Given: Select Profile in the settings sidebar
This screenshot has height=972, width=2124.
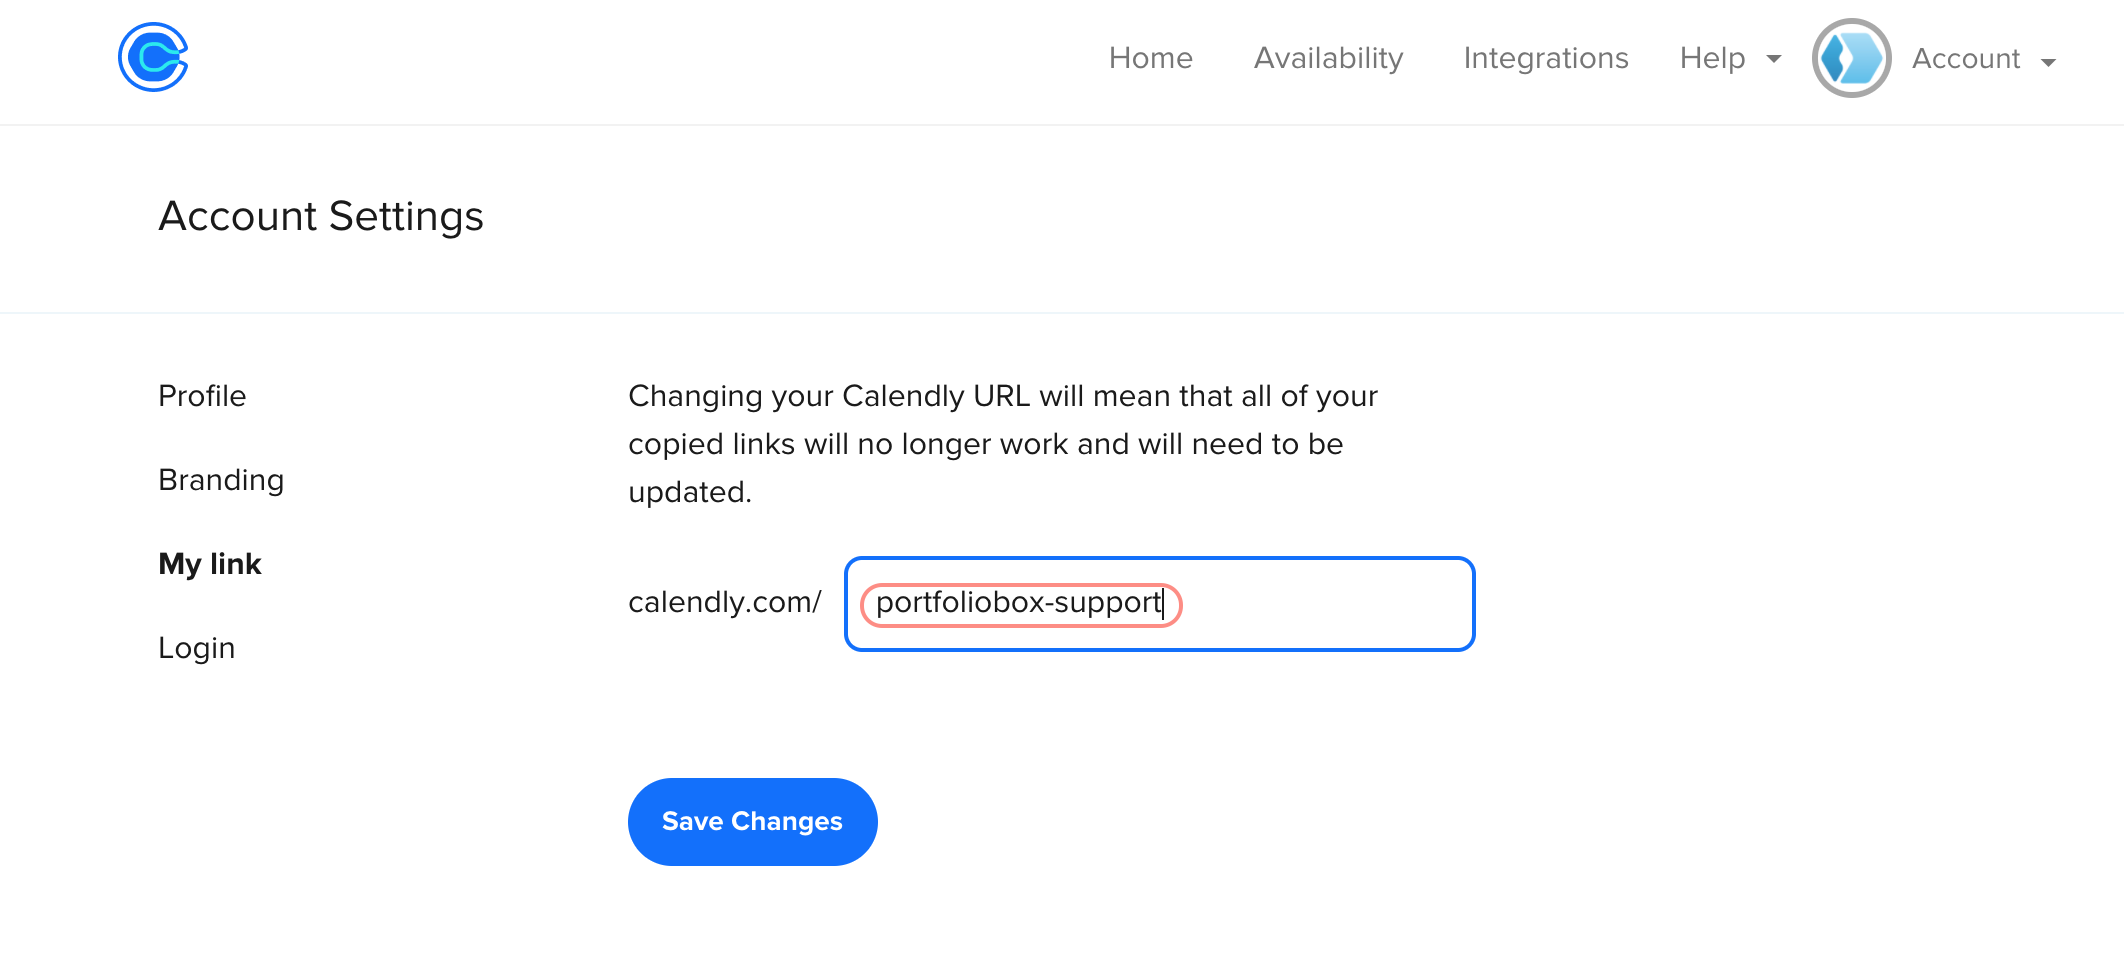Looking at the screenshot, I should (x=201, y=395).
